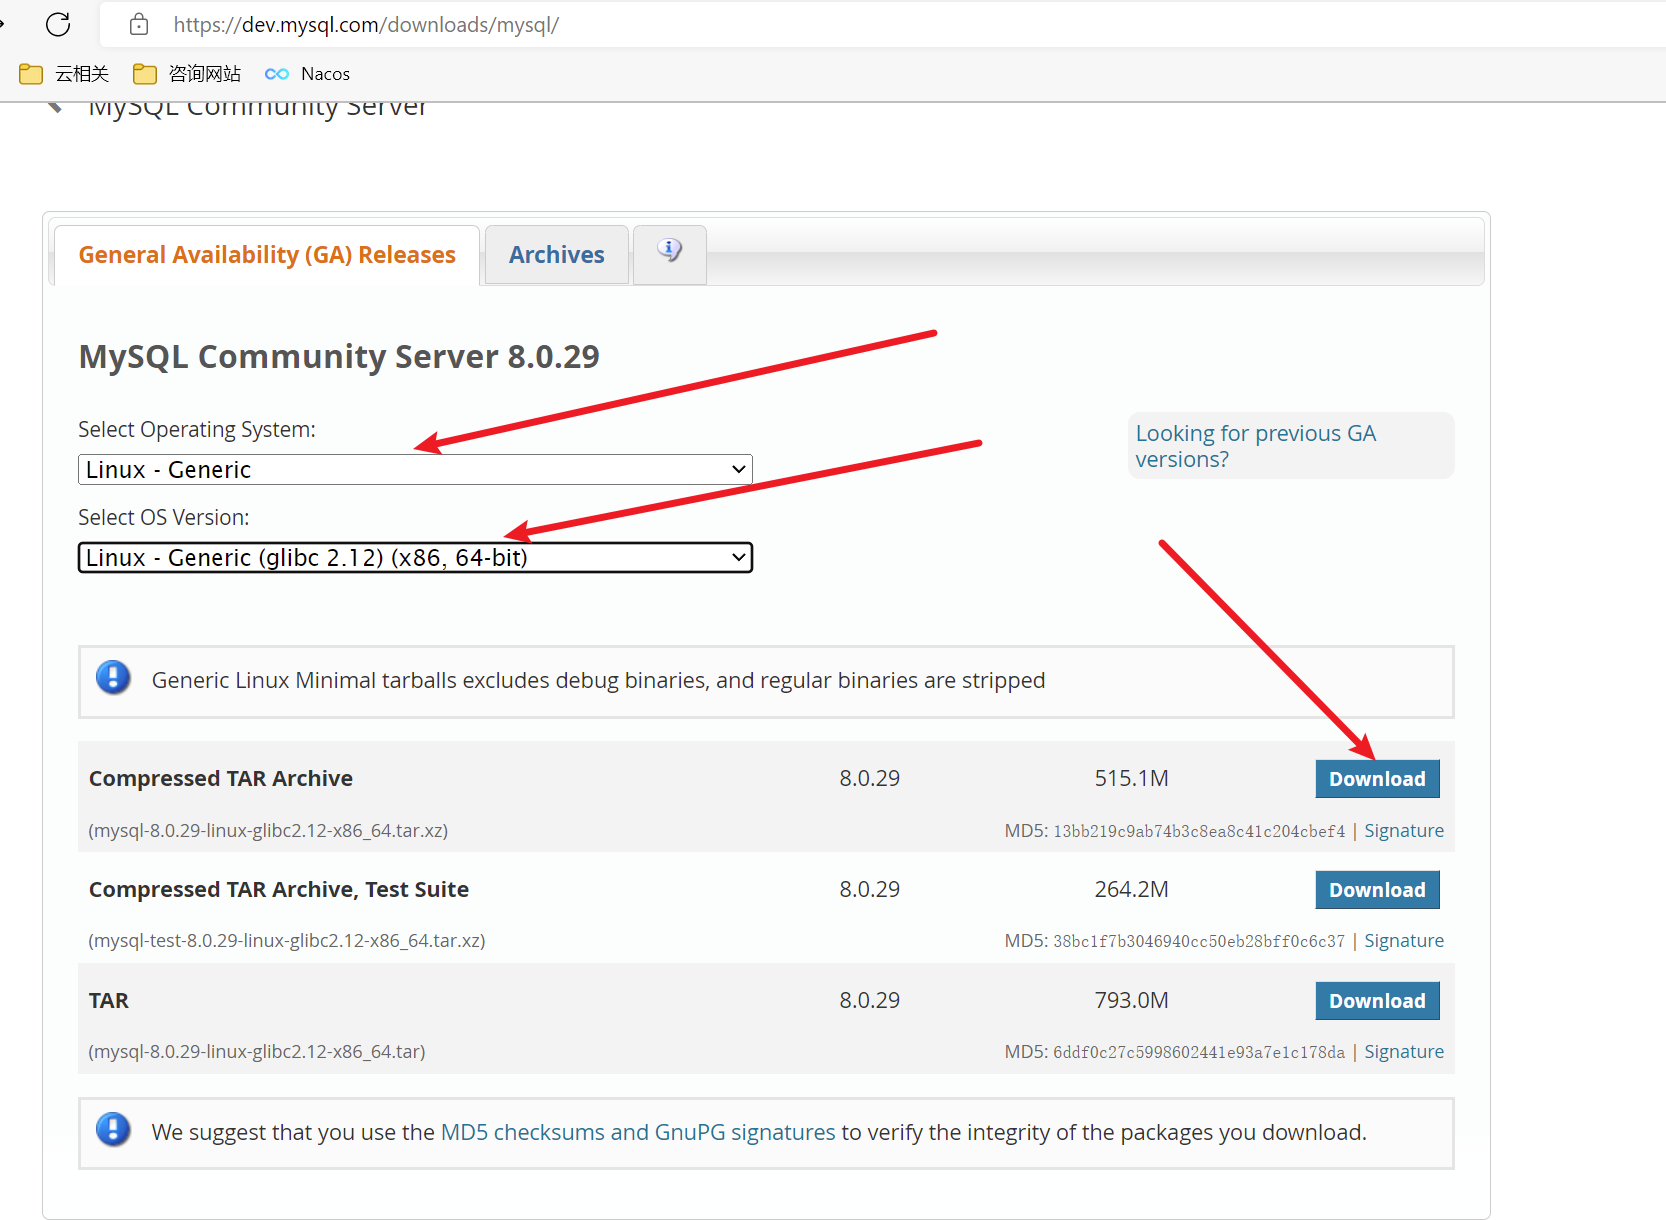Click the info icon beside MD5 suggestion note
The width and height of the screenshot is (1666, 1220).
pos(113,1130)
